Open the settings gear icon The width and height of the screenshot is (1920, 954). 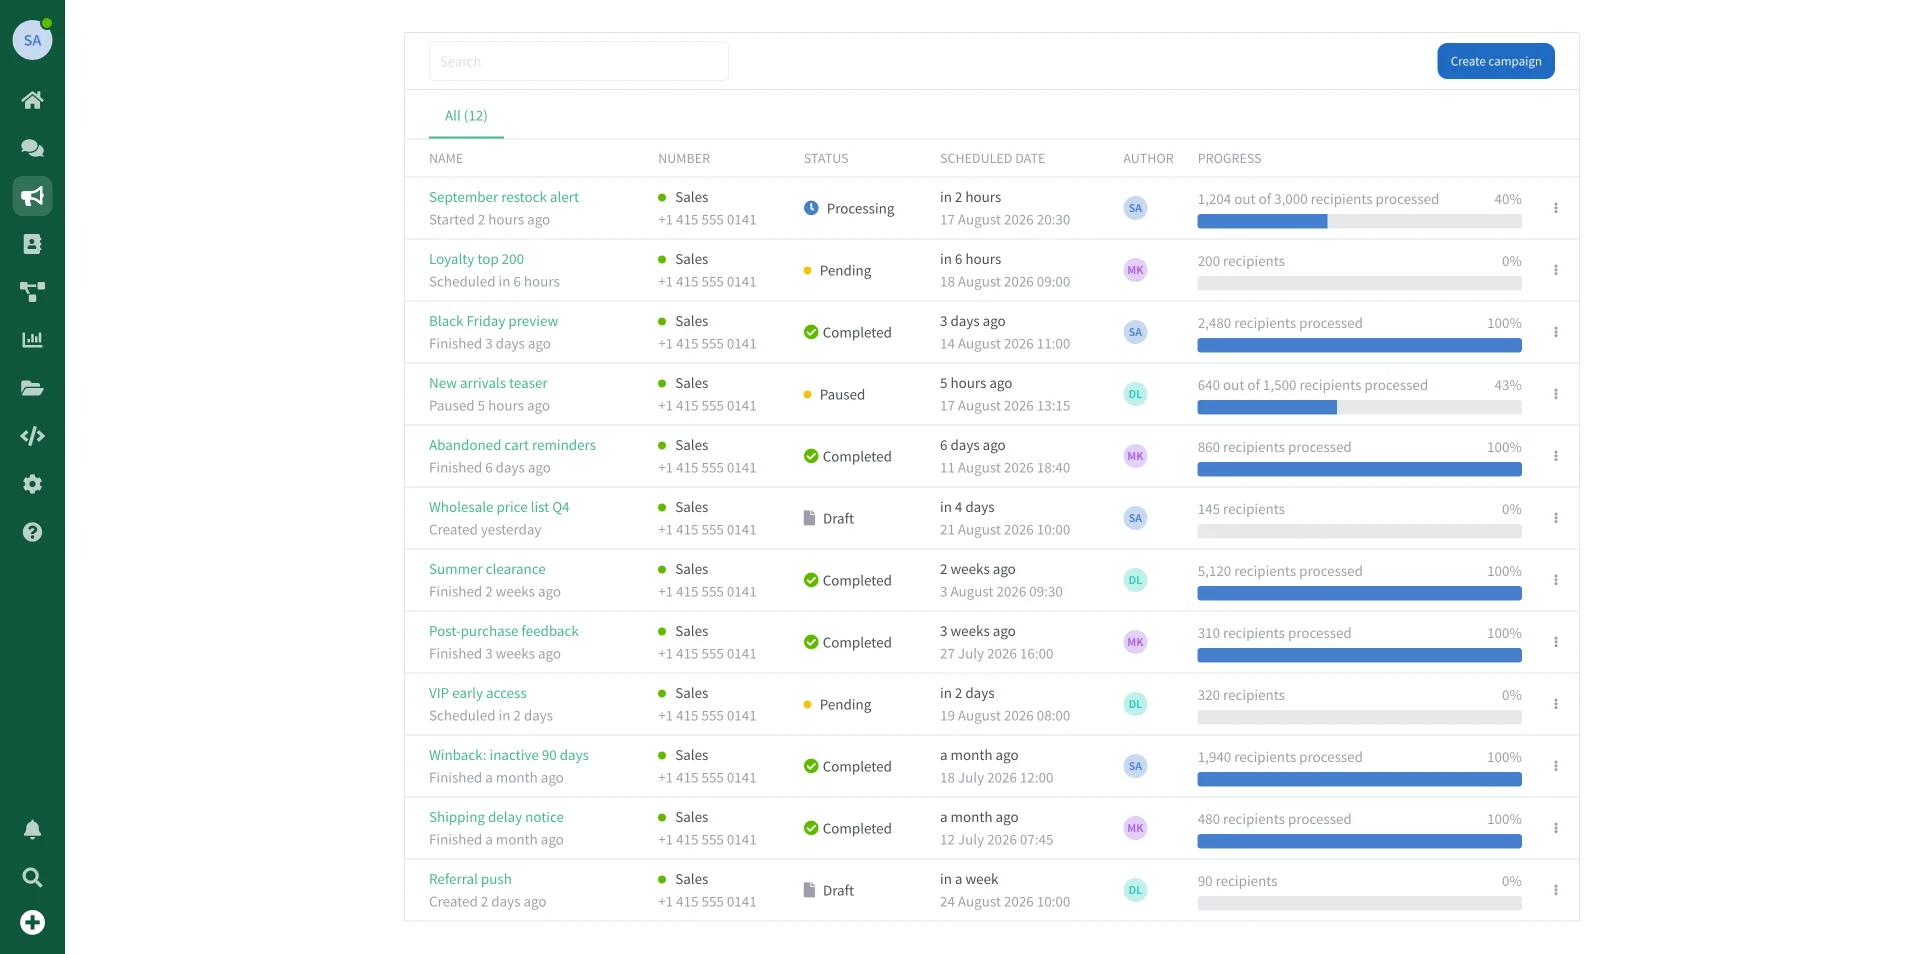click(x=32, y=484)
